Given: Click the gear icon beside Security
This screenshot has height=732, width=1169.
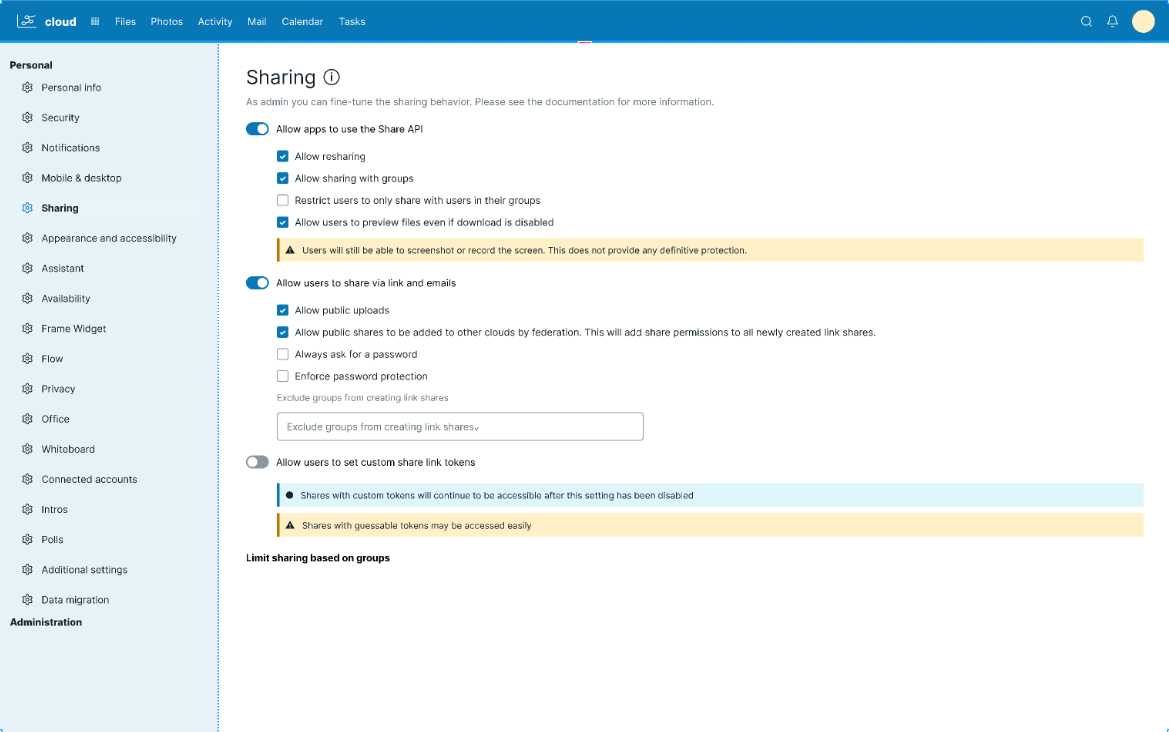Looking at the screenshot, I should click(x=28, y=118).
